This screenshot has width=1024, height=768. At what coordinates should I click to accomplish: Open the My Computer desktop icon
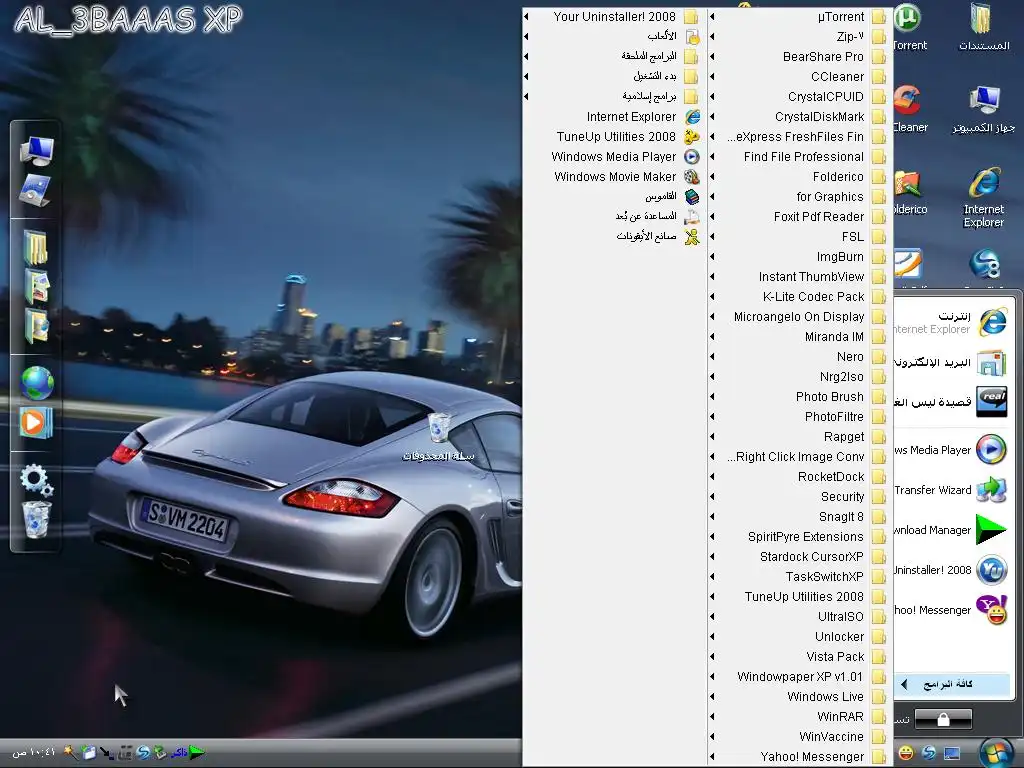point(984,110)
